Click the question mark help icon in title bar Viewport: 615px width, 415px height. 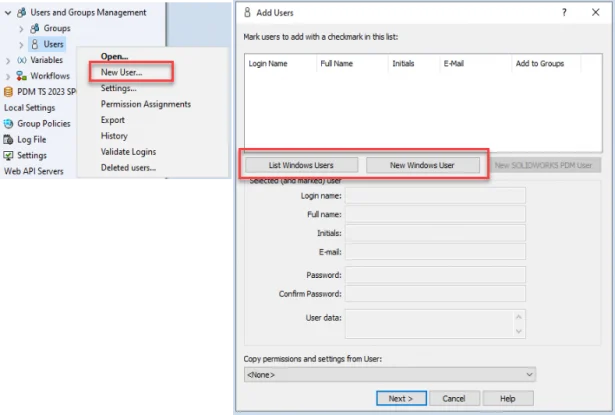pos(564,13)
